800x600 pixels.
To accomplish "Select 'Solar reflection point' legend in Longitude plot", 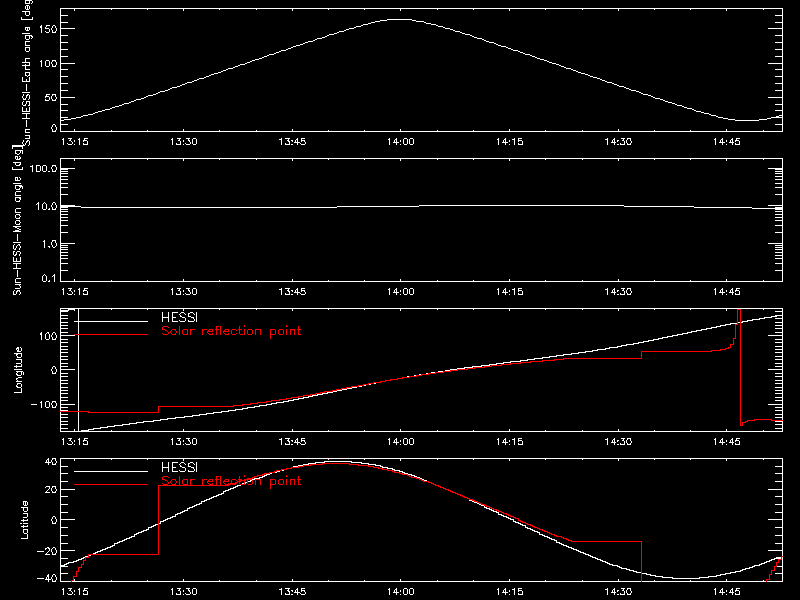I will tap(231, 331).
